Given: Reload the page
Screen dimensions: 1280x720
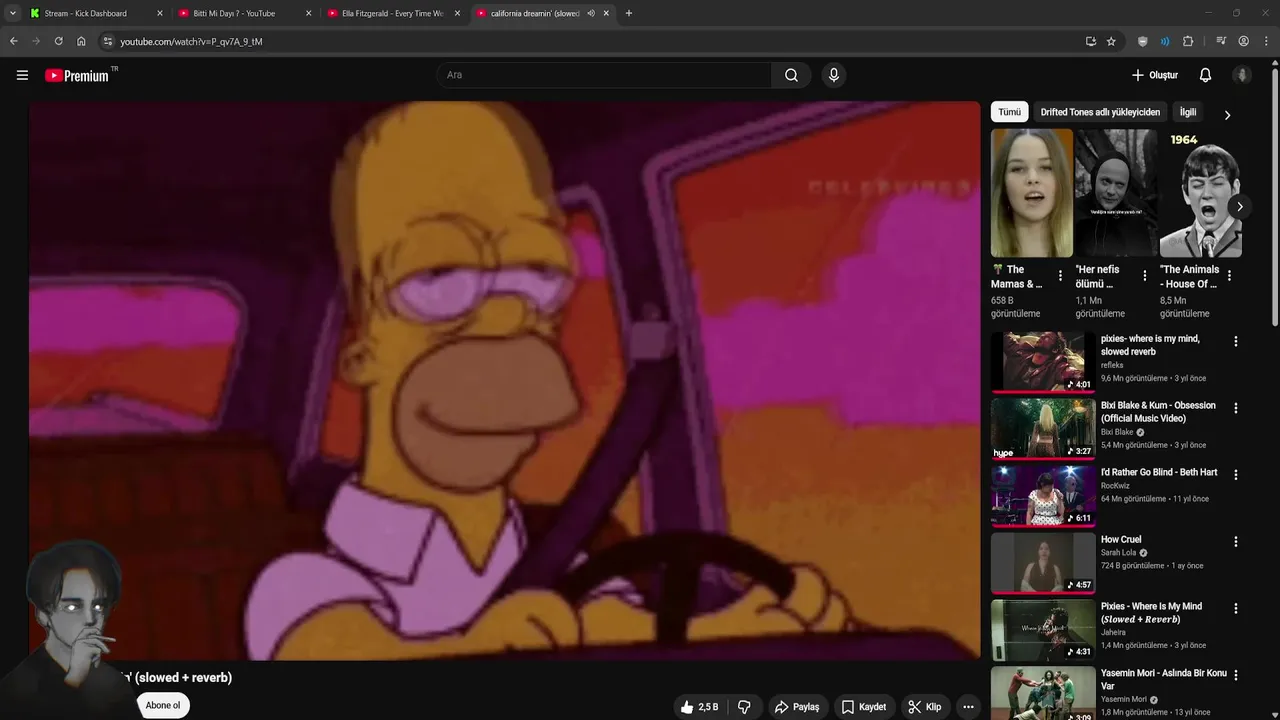Looking at the screenshot, I should [58, 41].
